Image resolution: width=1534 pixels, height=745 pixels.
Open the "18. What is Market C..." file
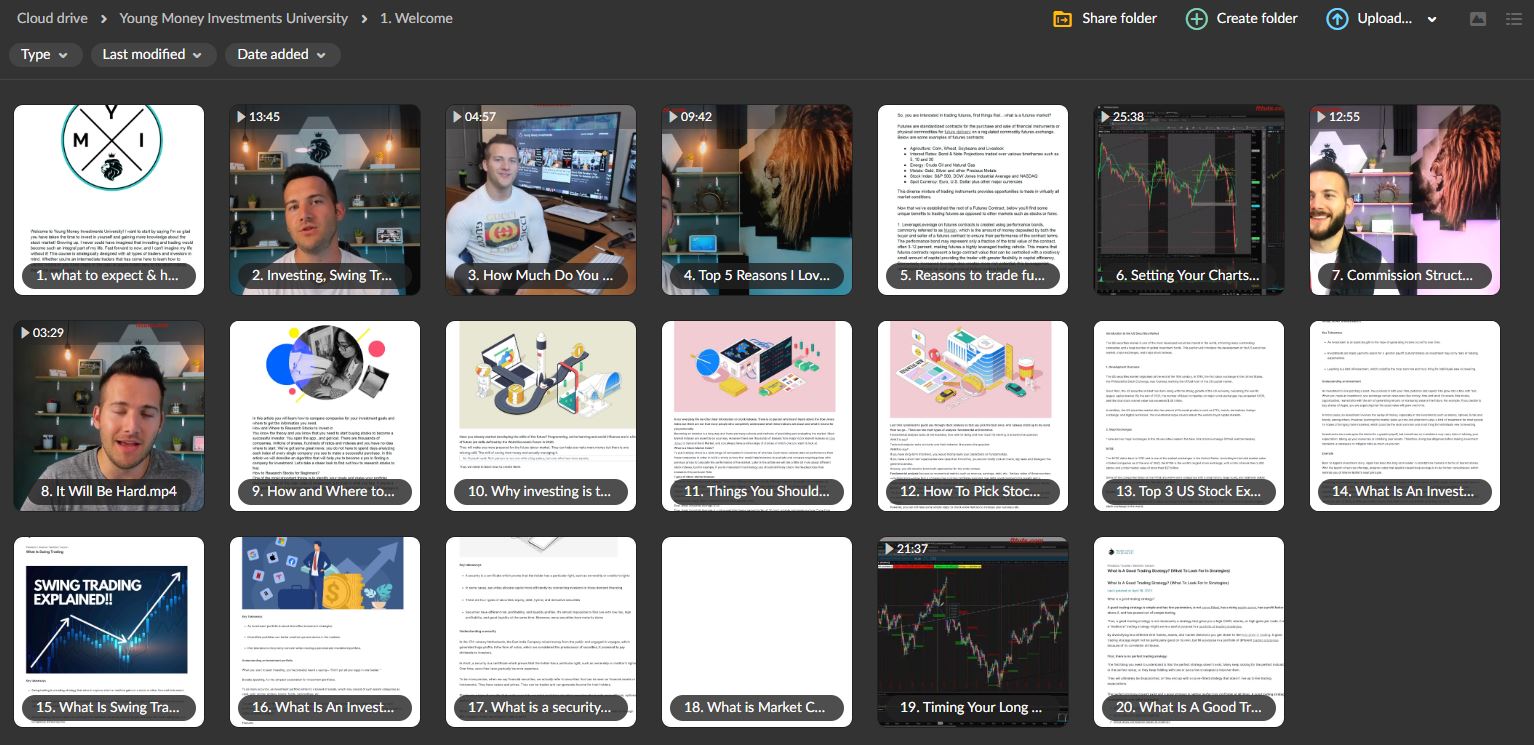point(756,631)
